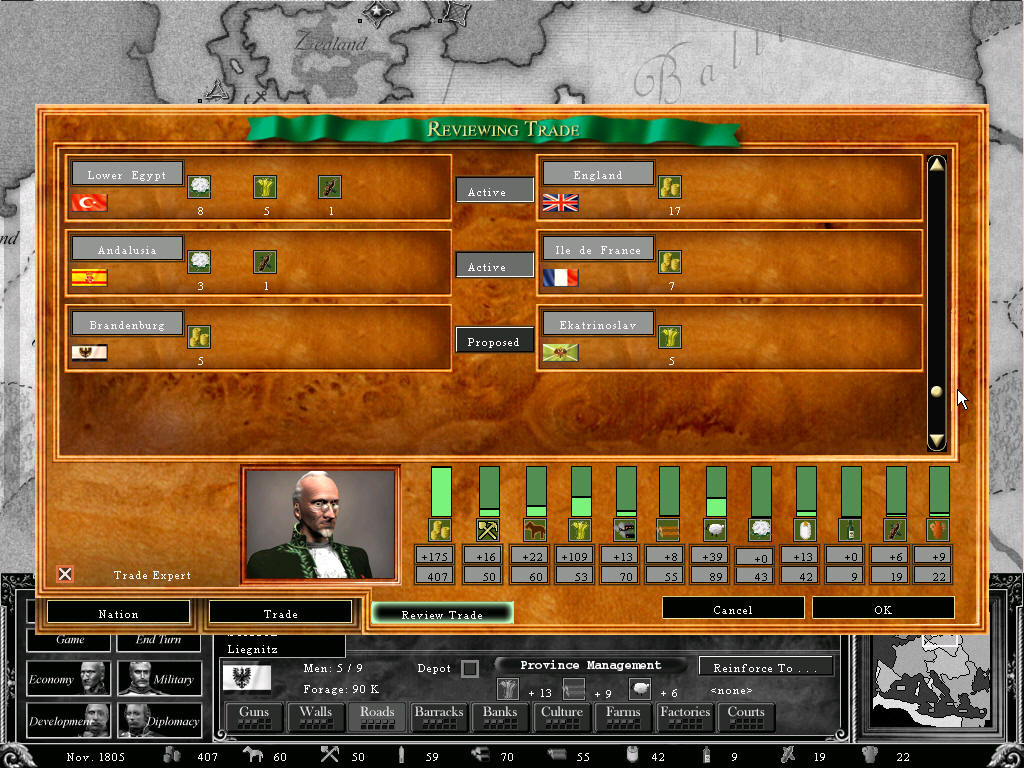Select the luxury vase resource icon showing +9
This screenshot has height=768, width=1024.
pos(938,530)
